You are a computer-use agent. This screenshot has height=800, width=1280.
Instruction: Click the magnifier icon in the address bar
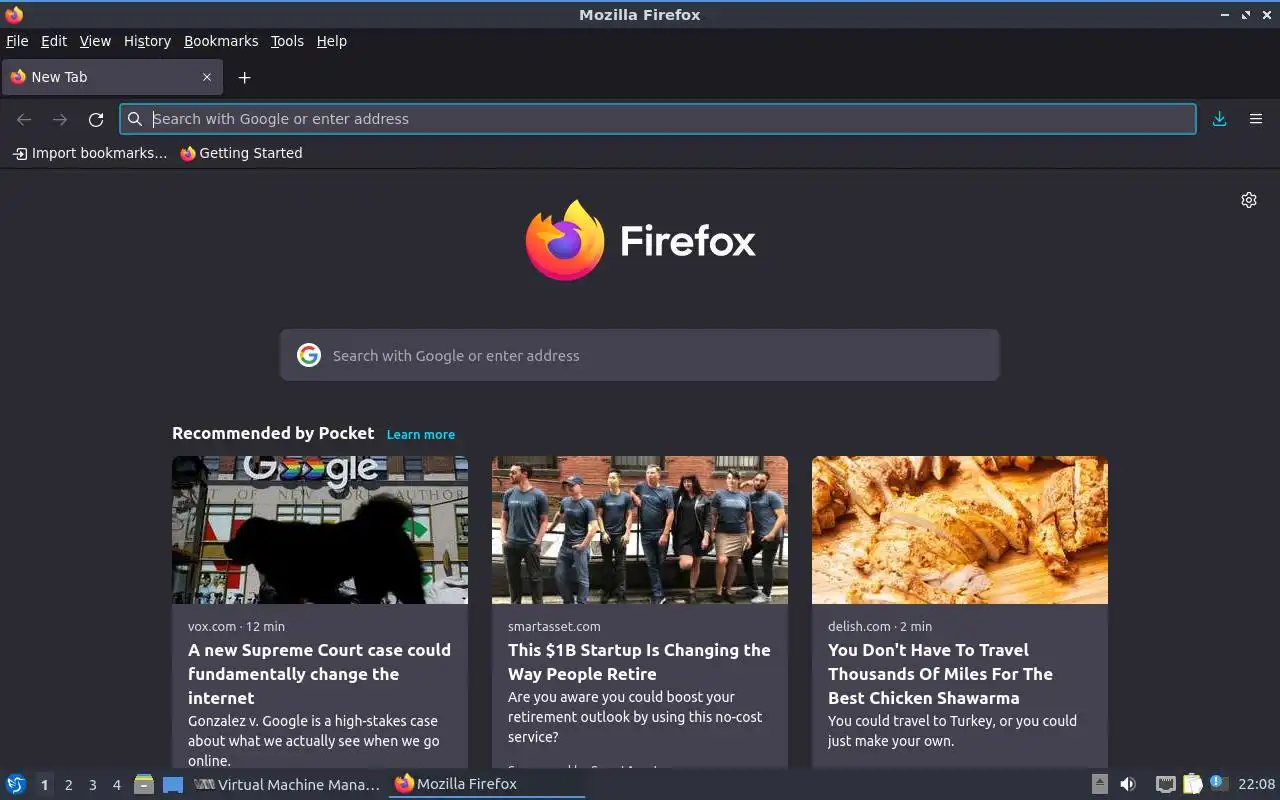(x=135, y=119)
